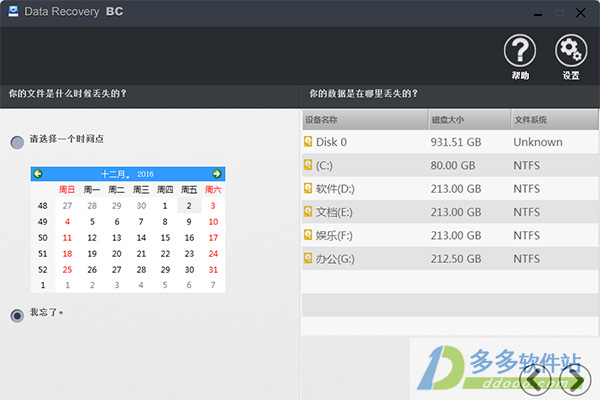
Task: Click the 娱乐(F:) drive icon
Action: pyautogui.click(x=308, y=235)
